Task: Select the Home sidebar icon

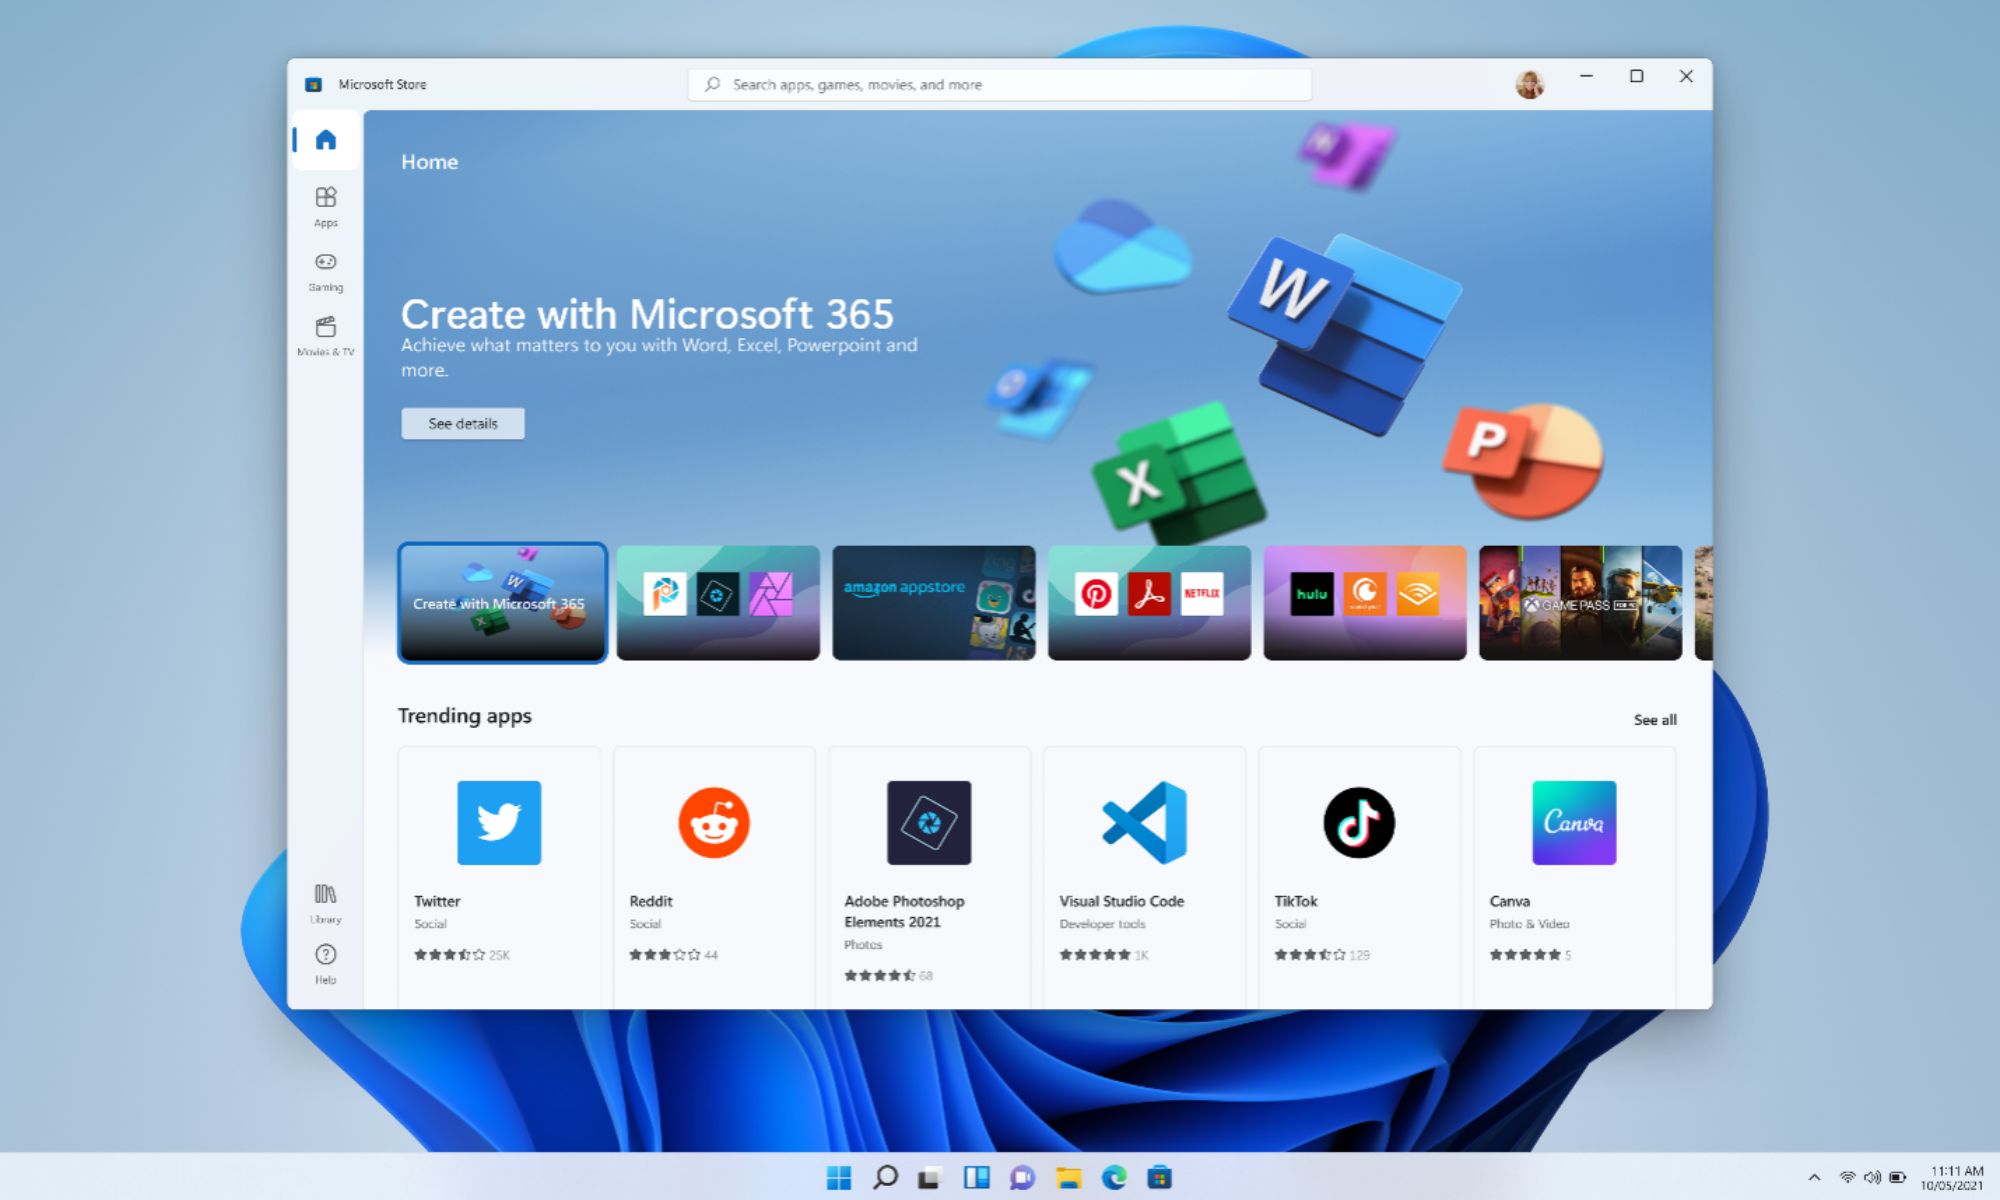Action: (326, 140)
